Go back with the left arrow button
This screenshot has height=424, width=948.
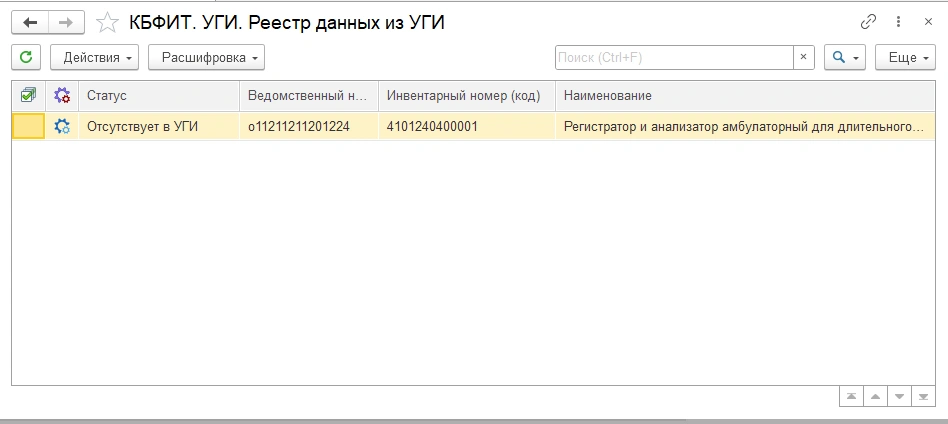click(30, 23)
